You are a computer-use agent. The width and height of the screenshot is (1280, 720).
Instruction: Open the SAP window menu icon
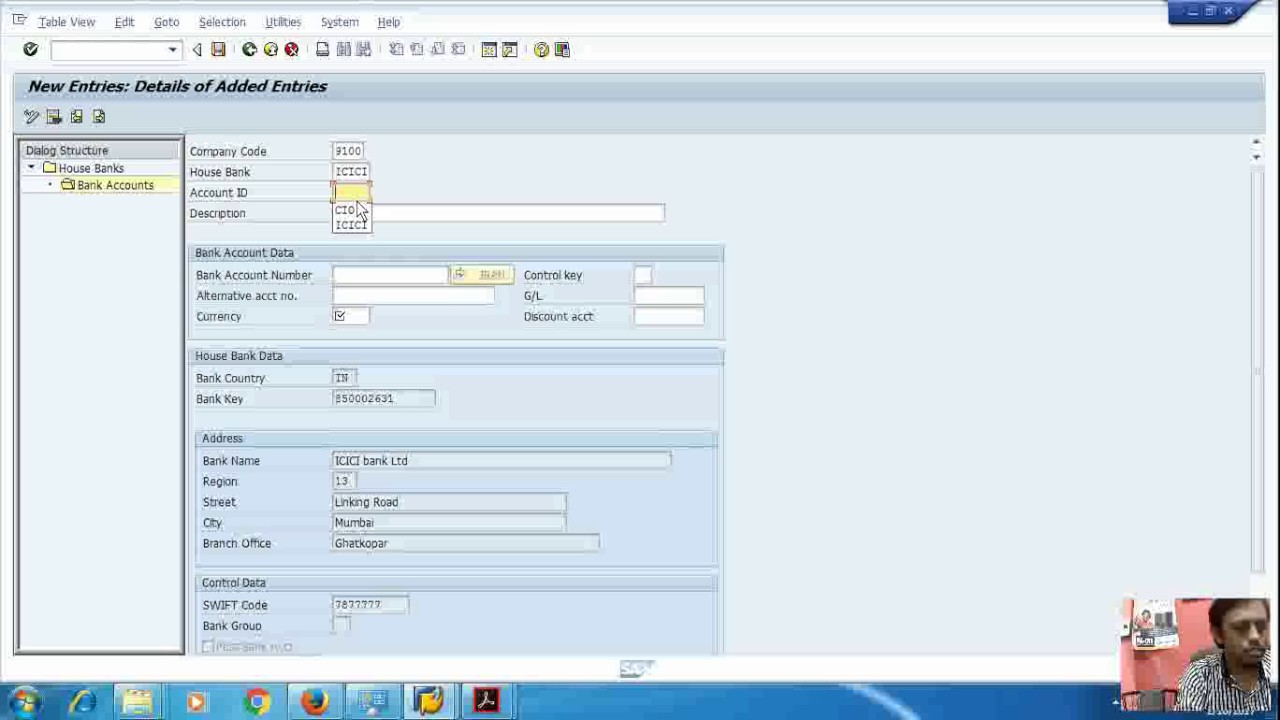[19, 20]
